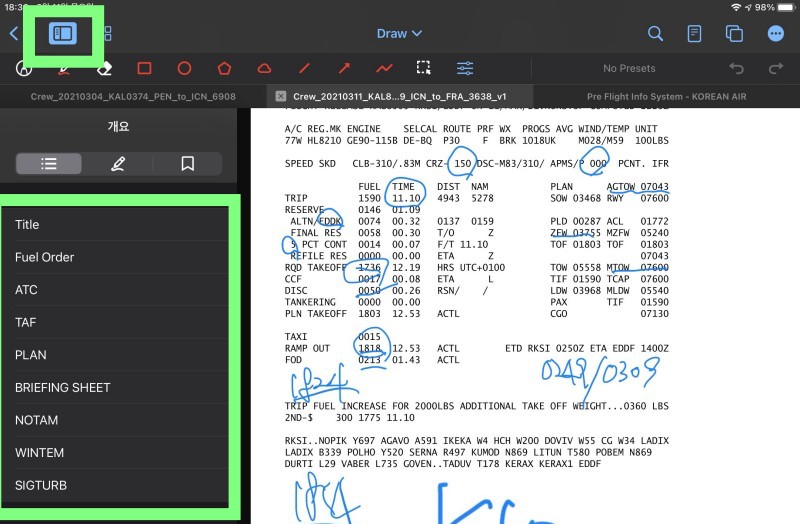Viewport: 800px width, 524px height.
Task: Switch sidebar to outline list view
Action: tap(49, 164)
